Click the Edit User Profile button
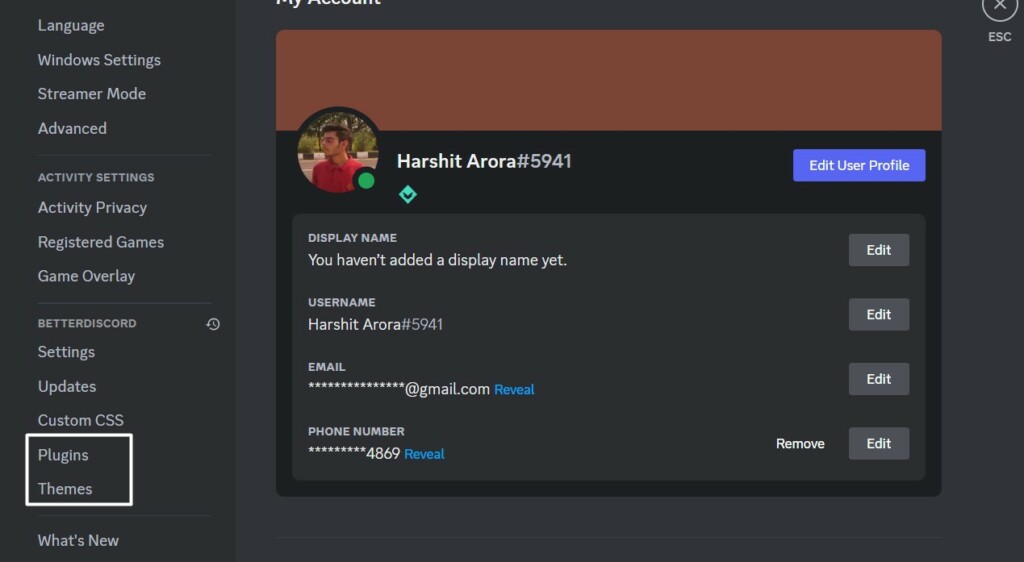The height and width of the screenshot is (562, 1024). [x=859, y=165]
